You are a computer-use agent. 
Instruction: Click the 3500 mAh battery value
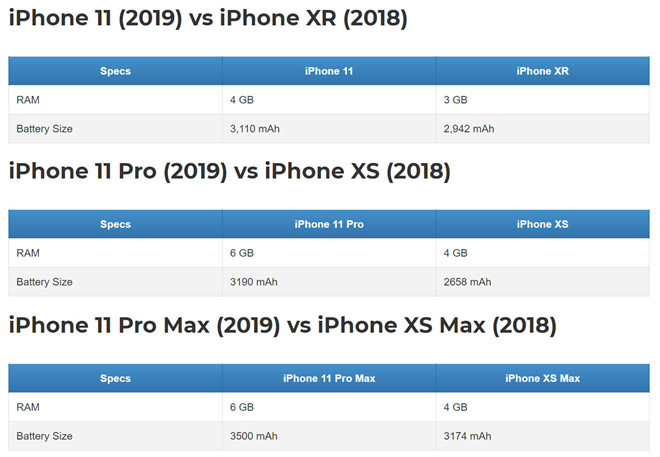pyautogui.click(x=254, y=436)
